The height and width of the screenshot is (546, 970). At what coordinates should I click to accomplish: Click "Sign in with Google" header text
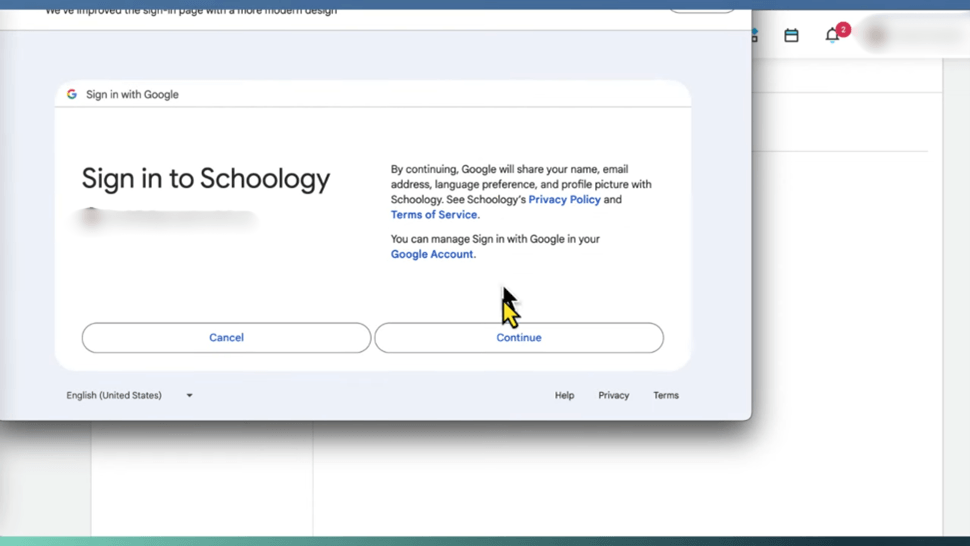(x=132, y=95)
